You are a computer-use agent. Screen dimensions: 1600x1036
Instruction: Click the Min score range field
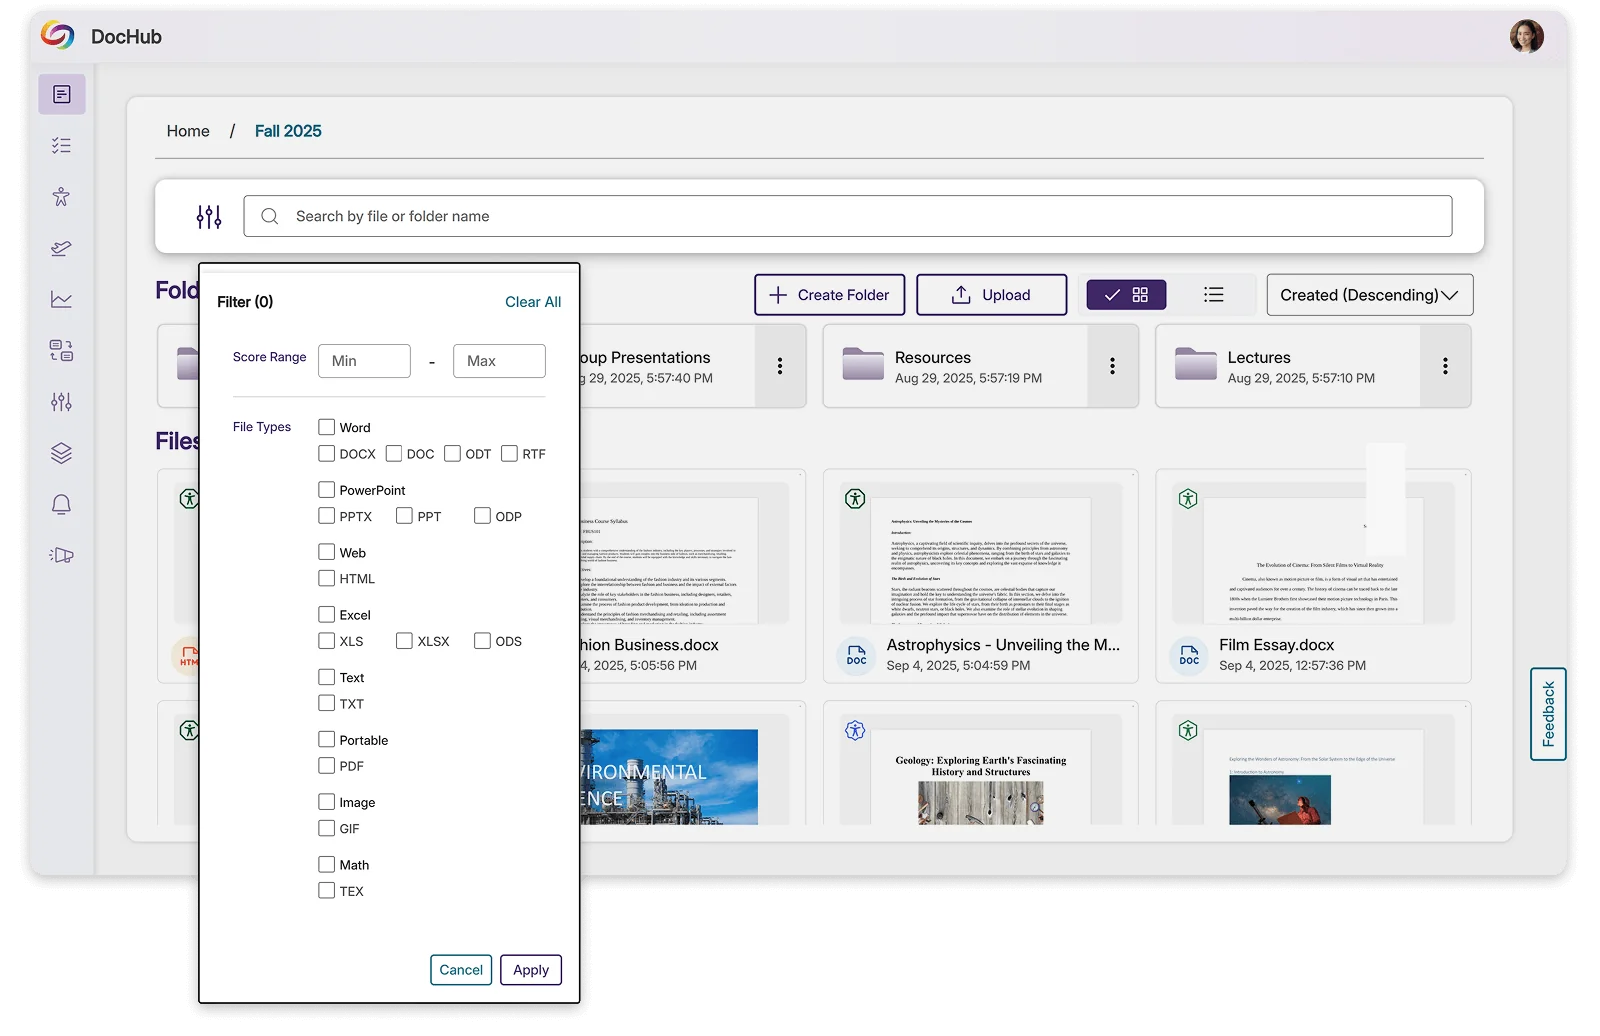pyautogui.click(x=364, y=361)
